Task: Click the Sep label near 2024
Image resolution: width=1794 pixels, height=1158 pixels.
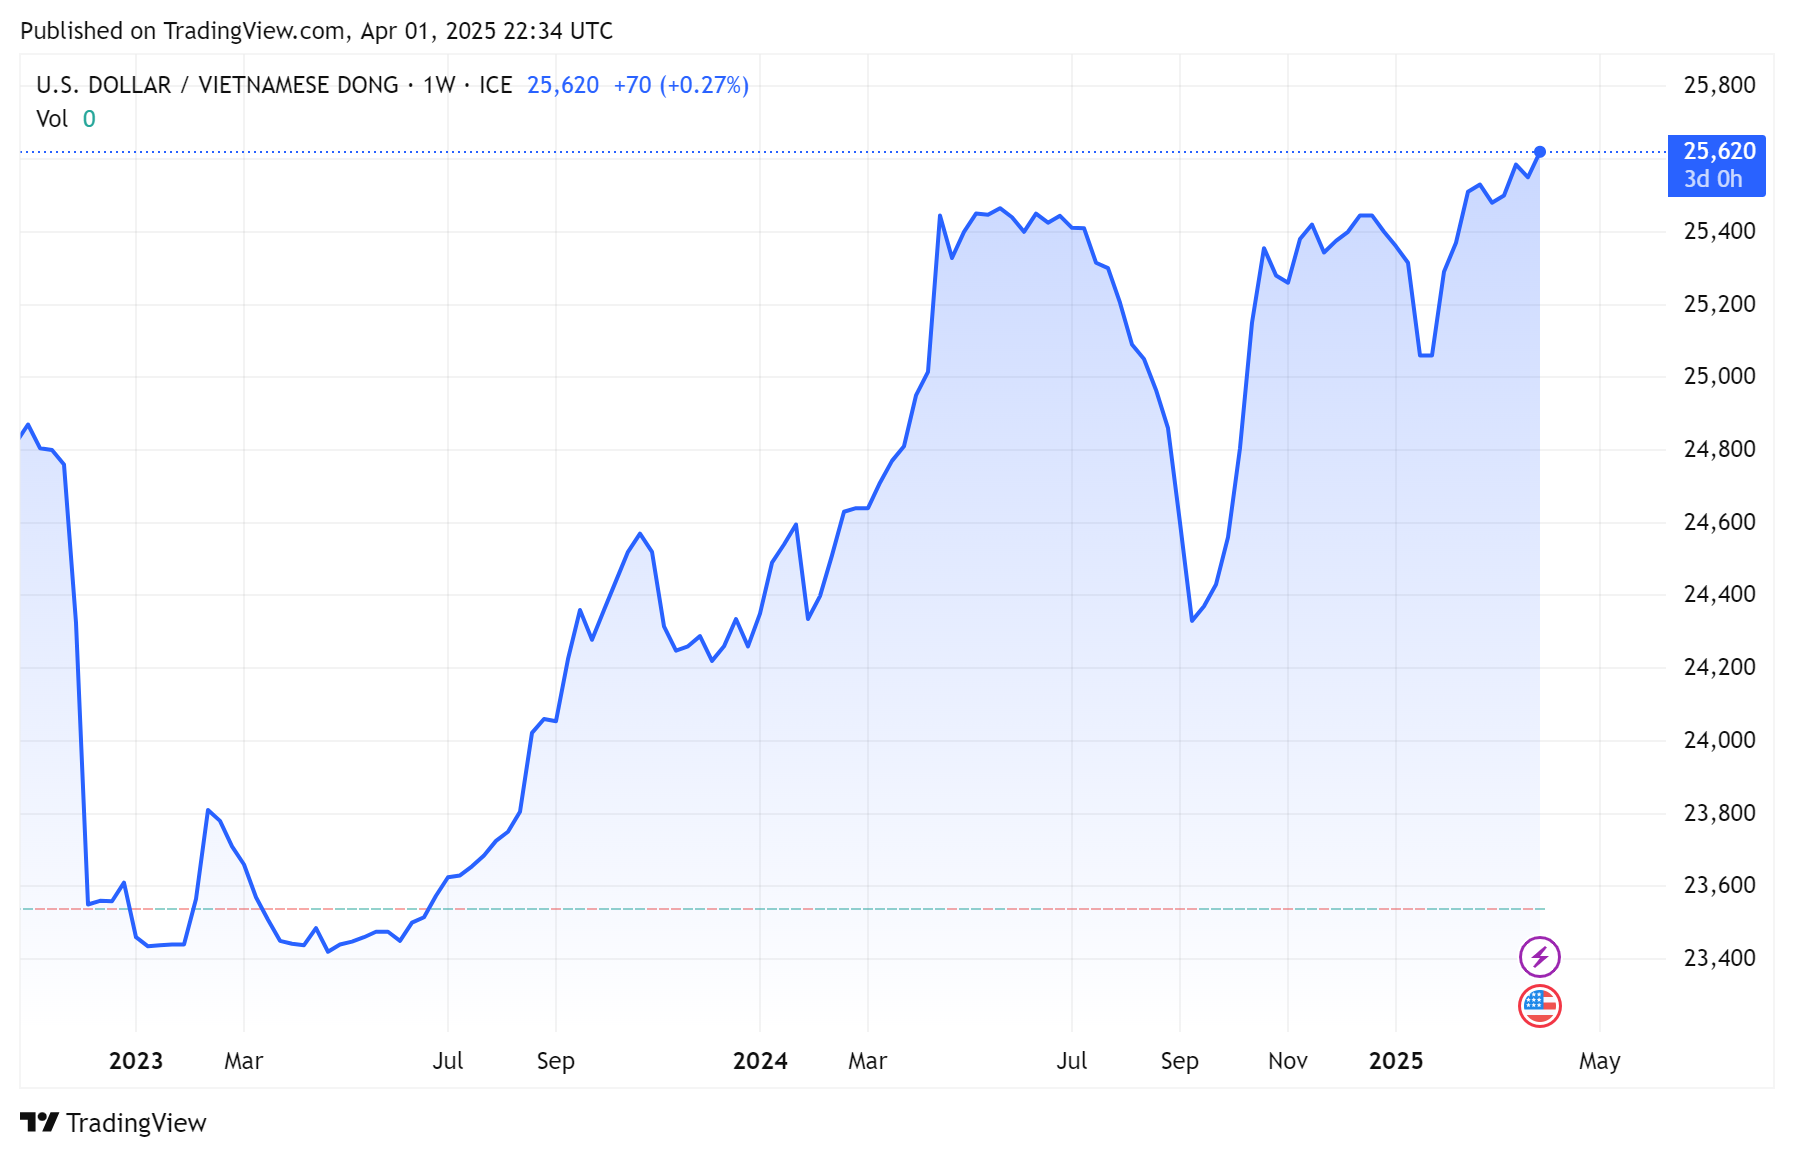Action: 1181,1061
